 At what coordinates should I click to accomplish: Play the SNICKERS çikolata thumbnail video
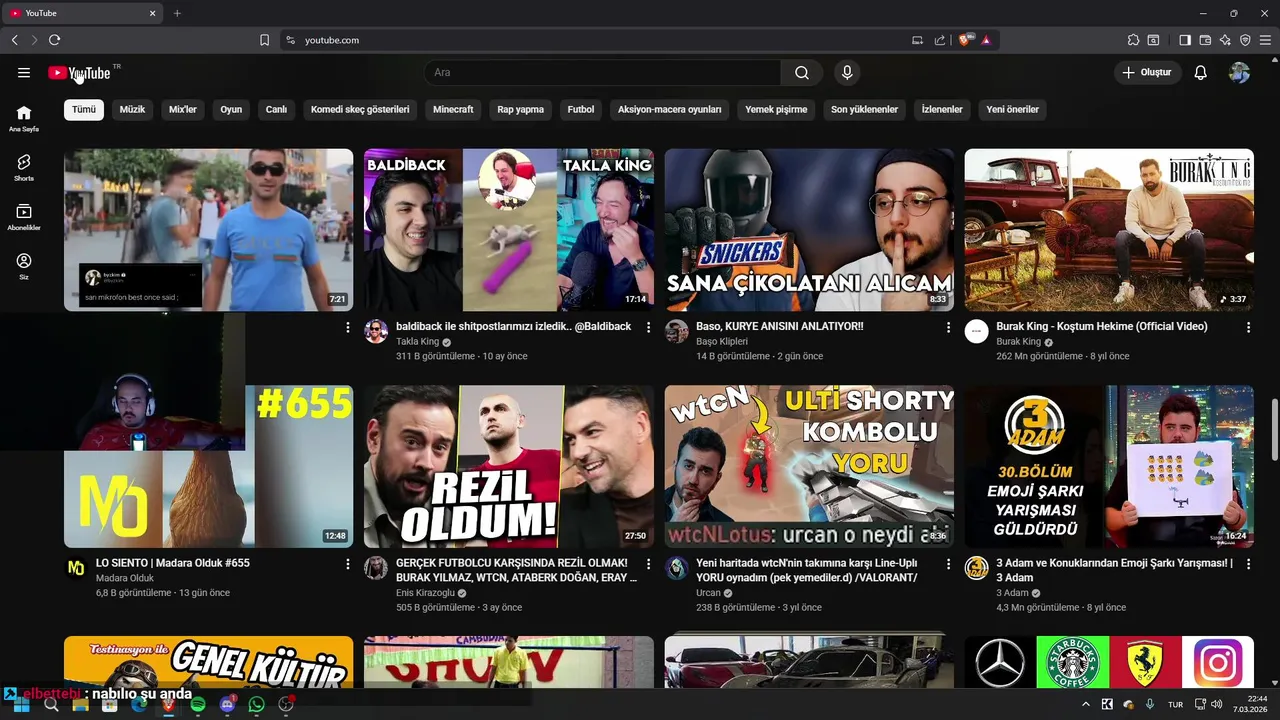tap(809, 230)
